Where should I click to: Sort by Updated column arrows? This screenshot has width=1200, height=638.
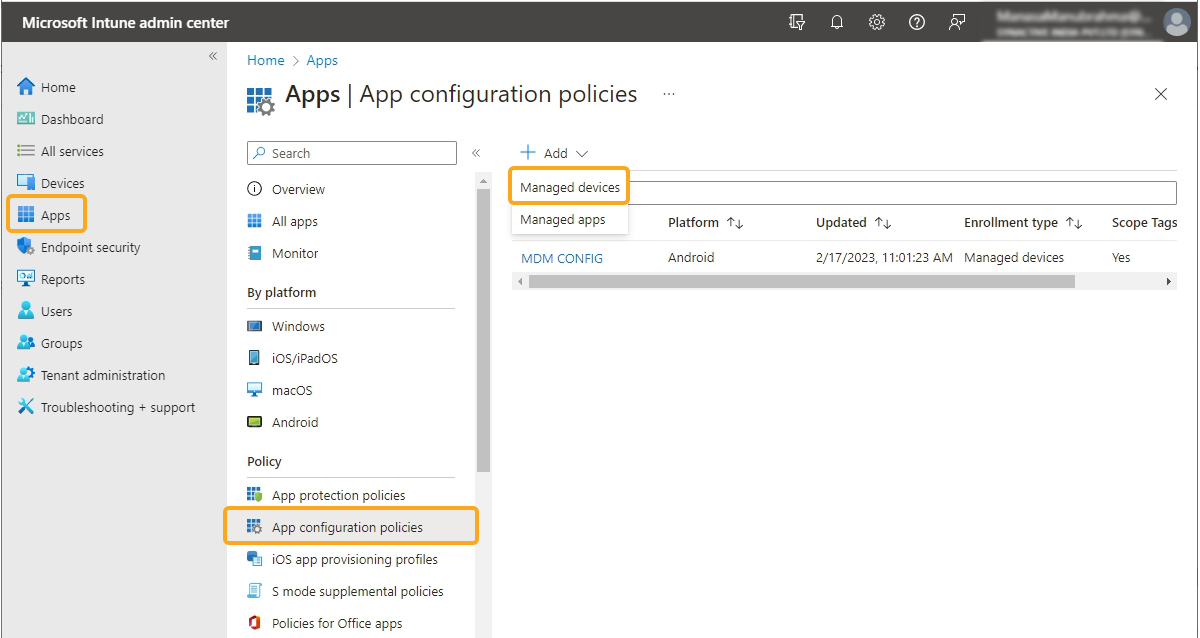click(883, 223)
